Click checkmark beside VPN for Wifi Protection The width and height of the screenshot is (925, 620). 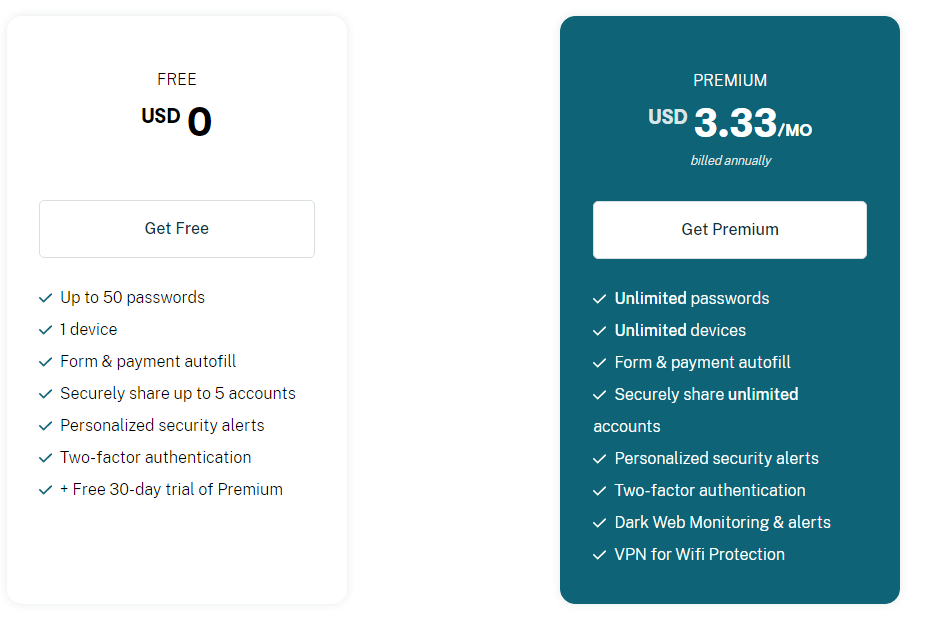(599, 555)
